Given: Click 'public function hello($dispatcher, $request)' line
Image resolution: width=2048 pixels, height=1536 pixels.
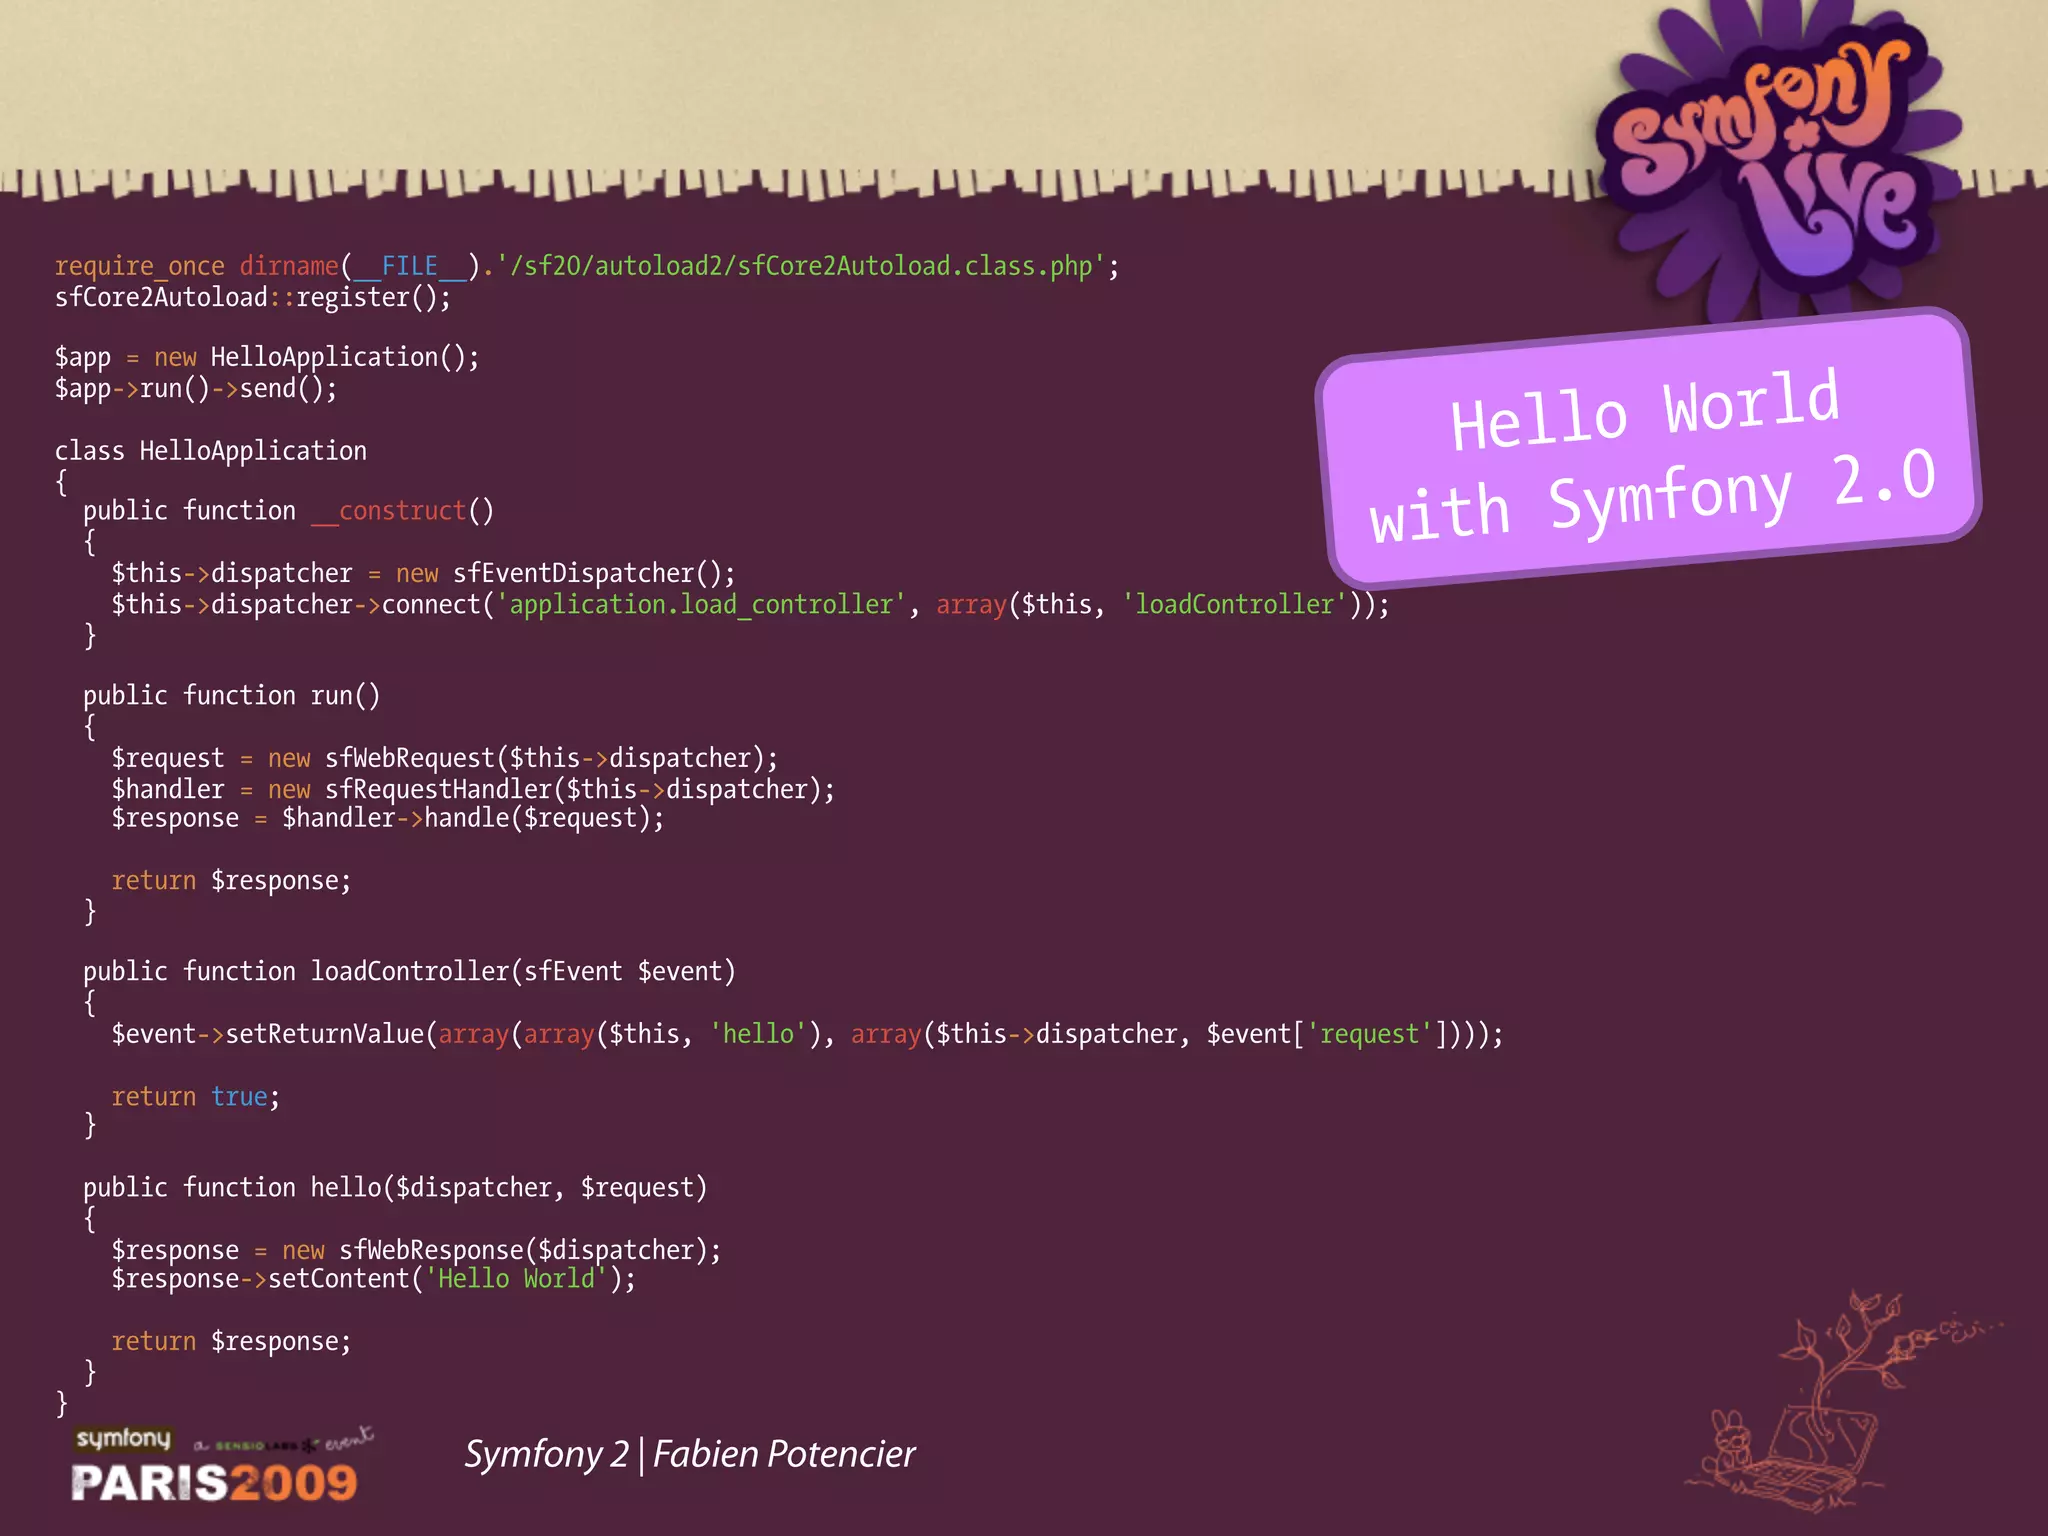Looking at the screenshot, I should click(395, 1188).
